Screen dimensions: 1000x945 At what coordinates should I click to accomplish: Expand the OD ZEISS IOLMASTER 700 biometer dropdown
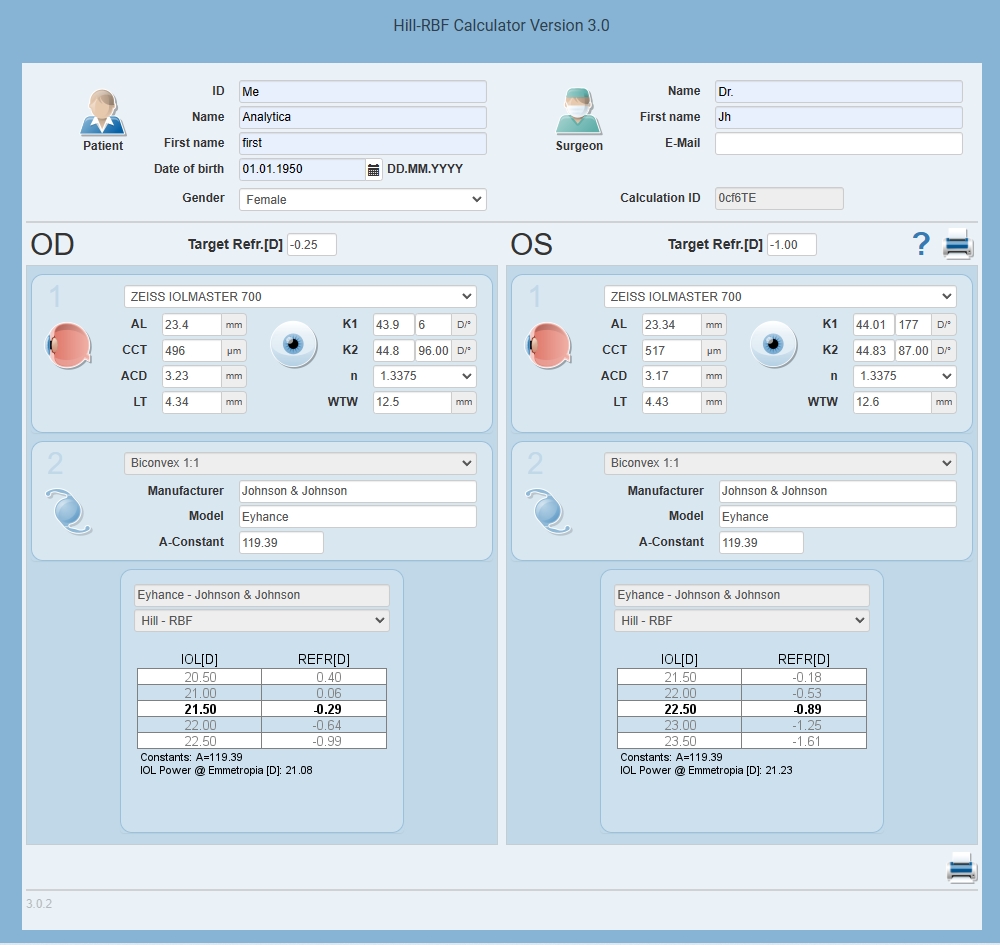[x=300, y=297]
